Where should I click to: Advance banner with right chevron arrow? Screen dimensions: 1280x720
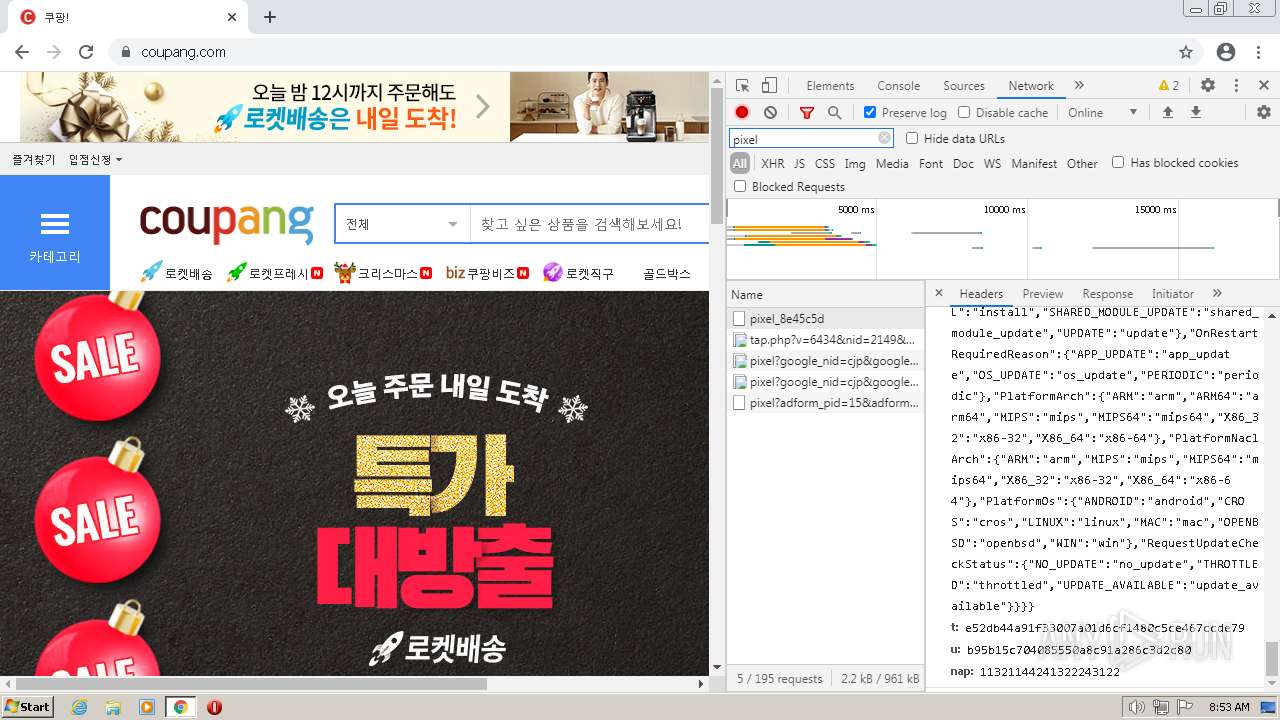tap(483, 106)
